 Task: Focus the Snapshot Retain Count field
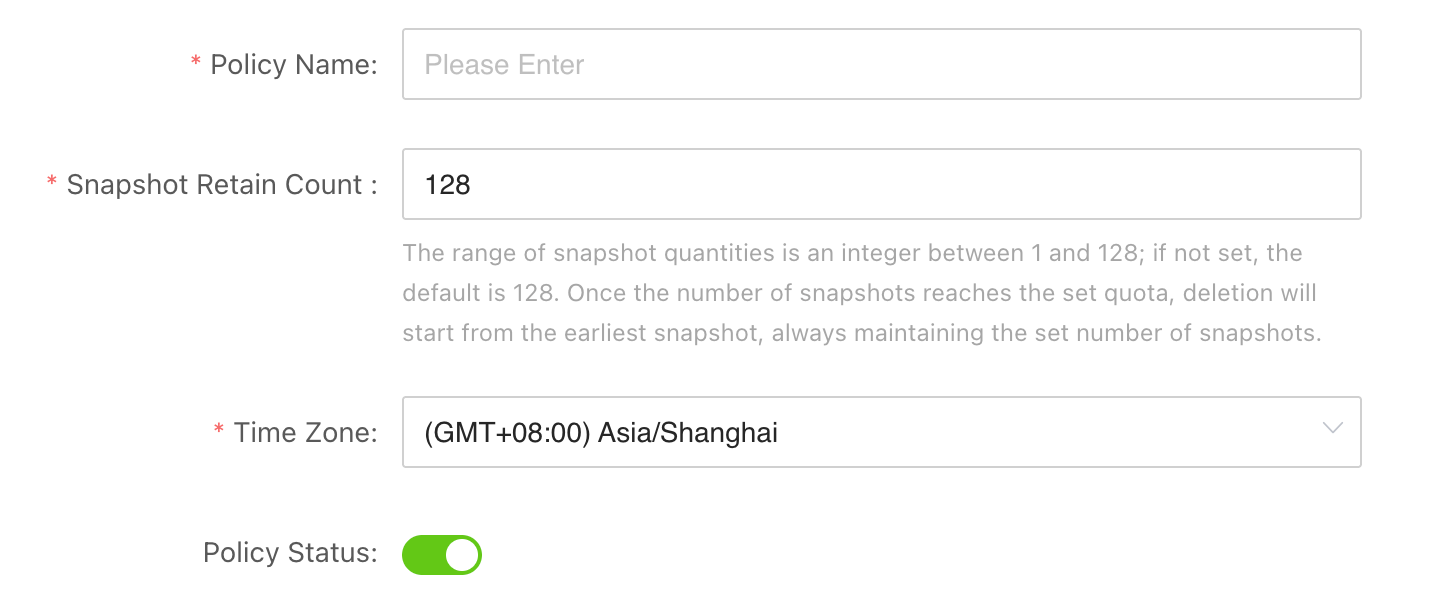880,184
